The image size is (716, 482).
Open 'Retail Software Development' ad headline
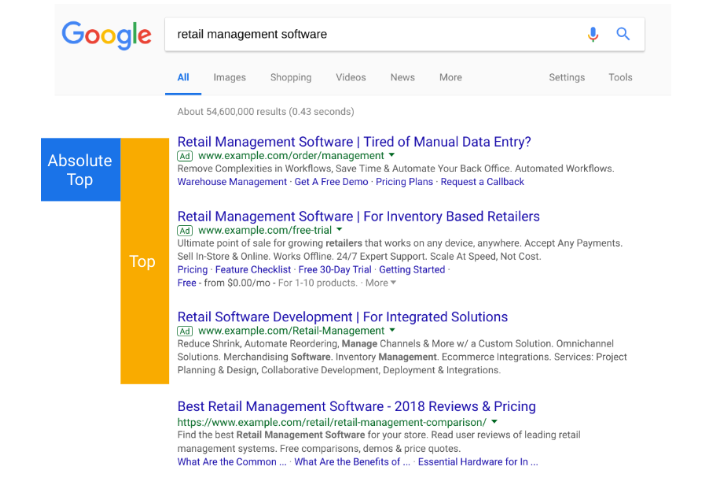tap(342, 317)
